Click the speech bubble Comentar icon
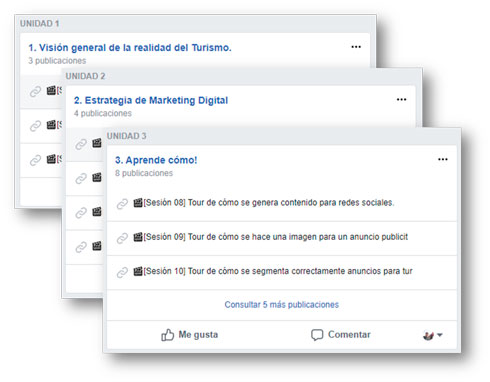The height and width of the screenshot is (382, 490). tap(317, 335)
